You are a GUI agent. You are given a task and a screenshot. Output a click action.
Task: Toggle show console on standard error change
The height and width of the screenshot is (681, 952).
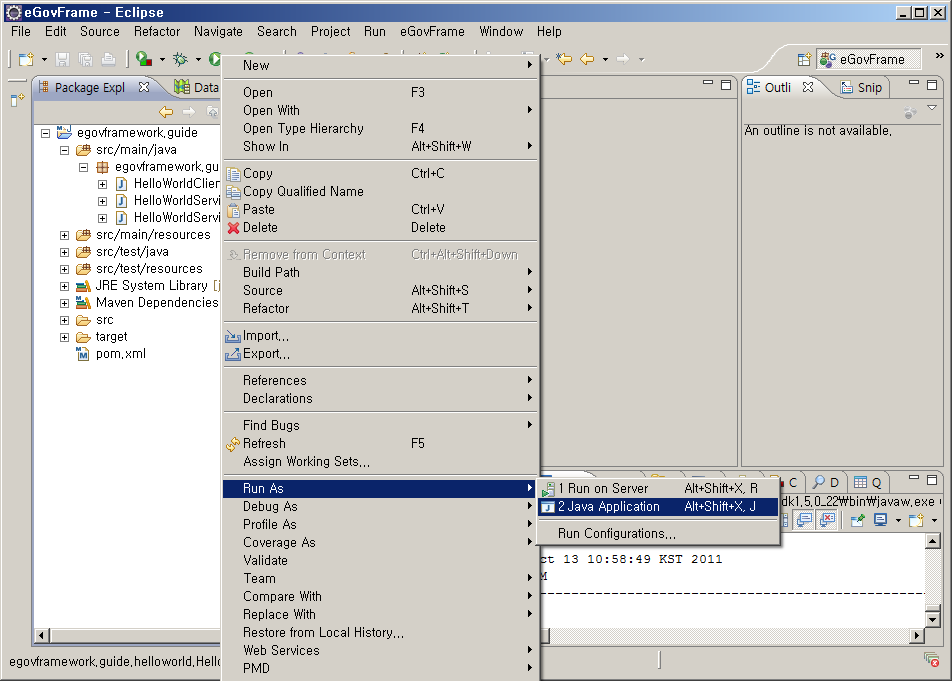(x=827, y=520)
